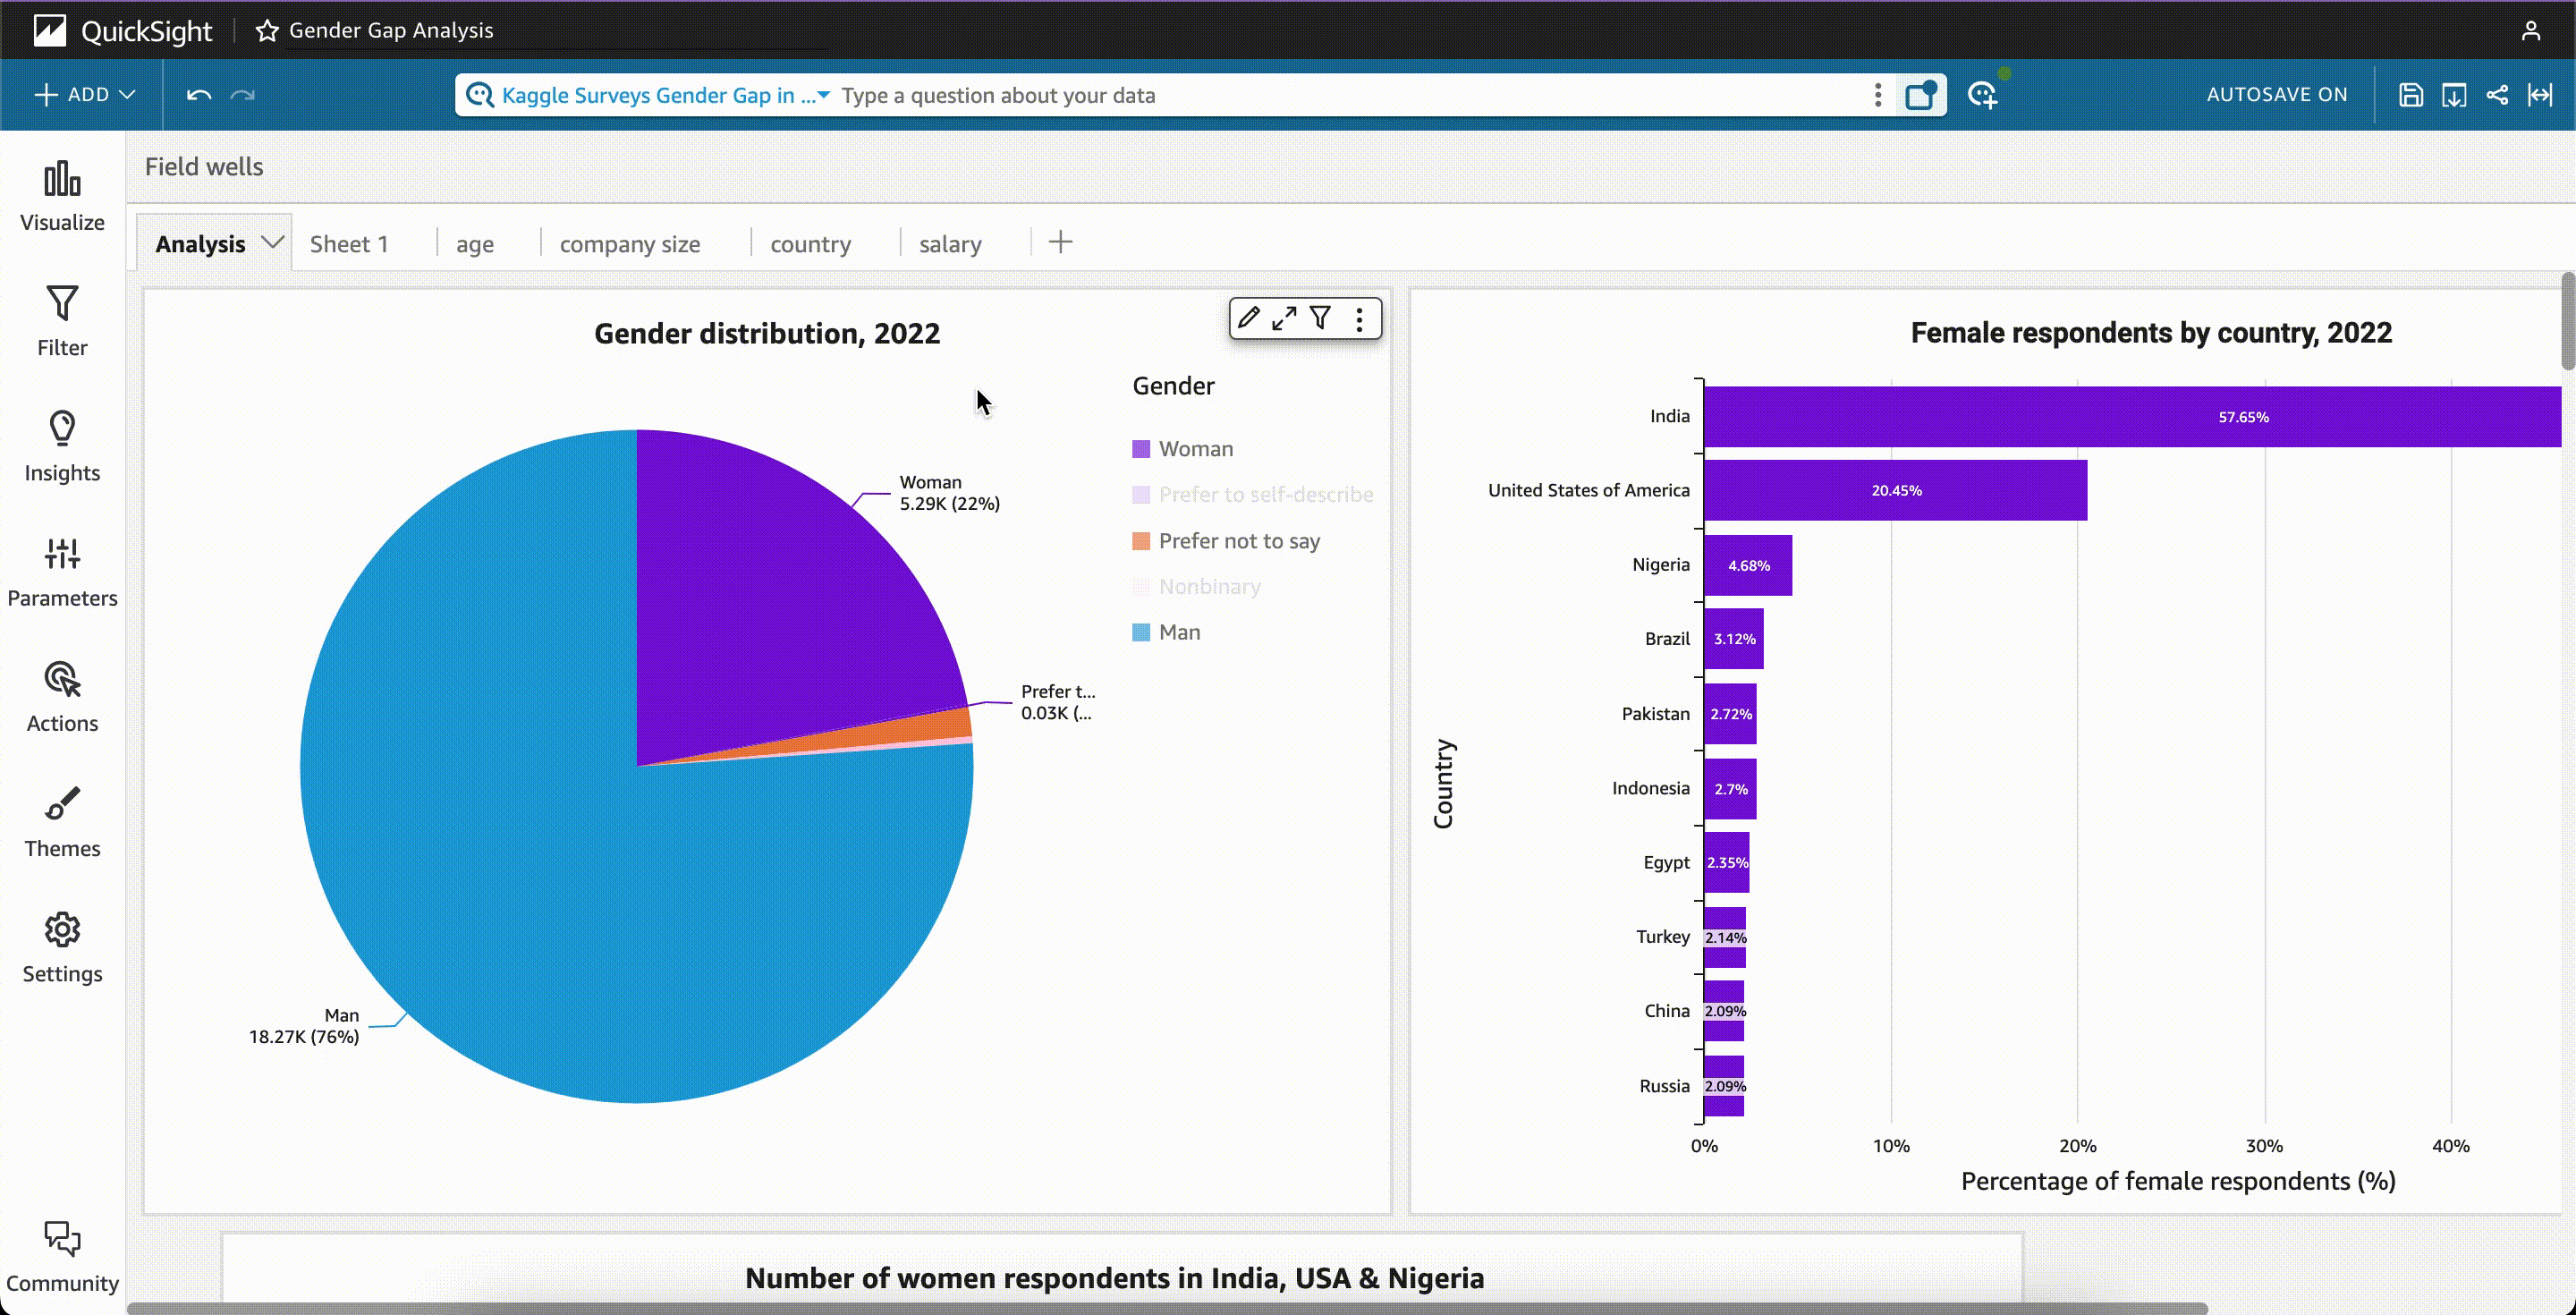Maximize the Gender distribution visual

click(x=1284, y=318)
